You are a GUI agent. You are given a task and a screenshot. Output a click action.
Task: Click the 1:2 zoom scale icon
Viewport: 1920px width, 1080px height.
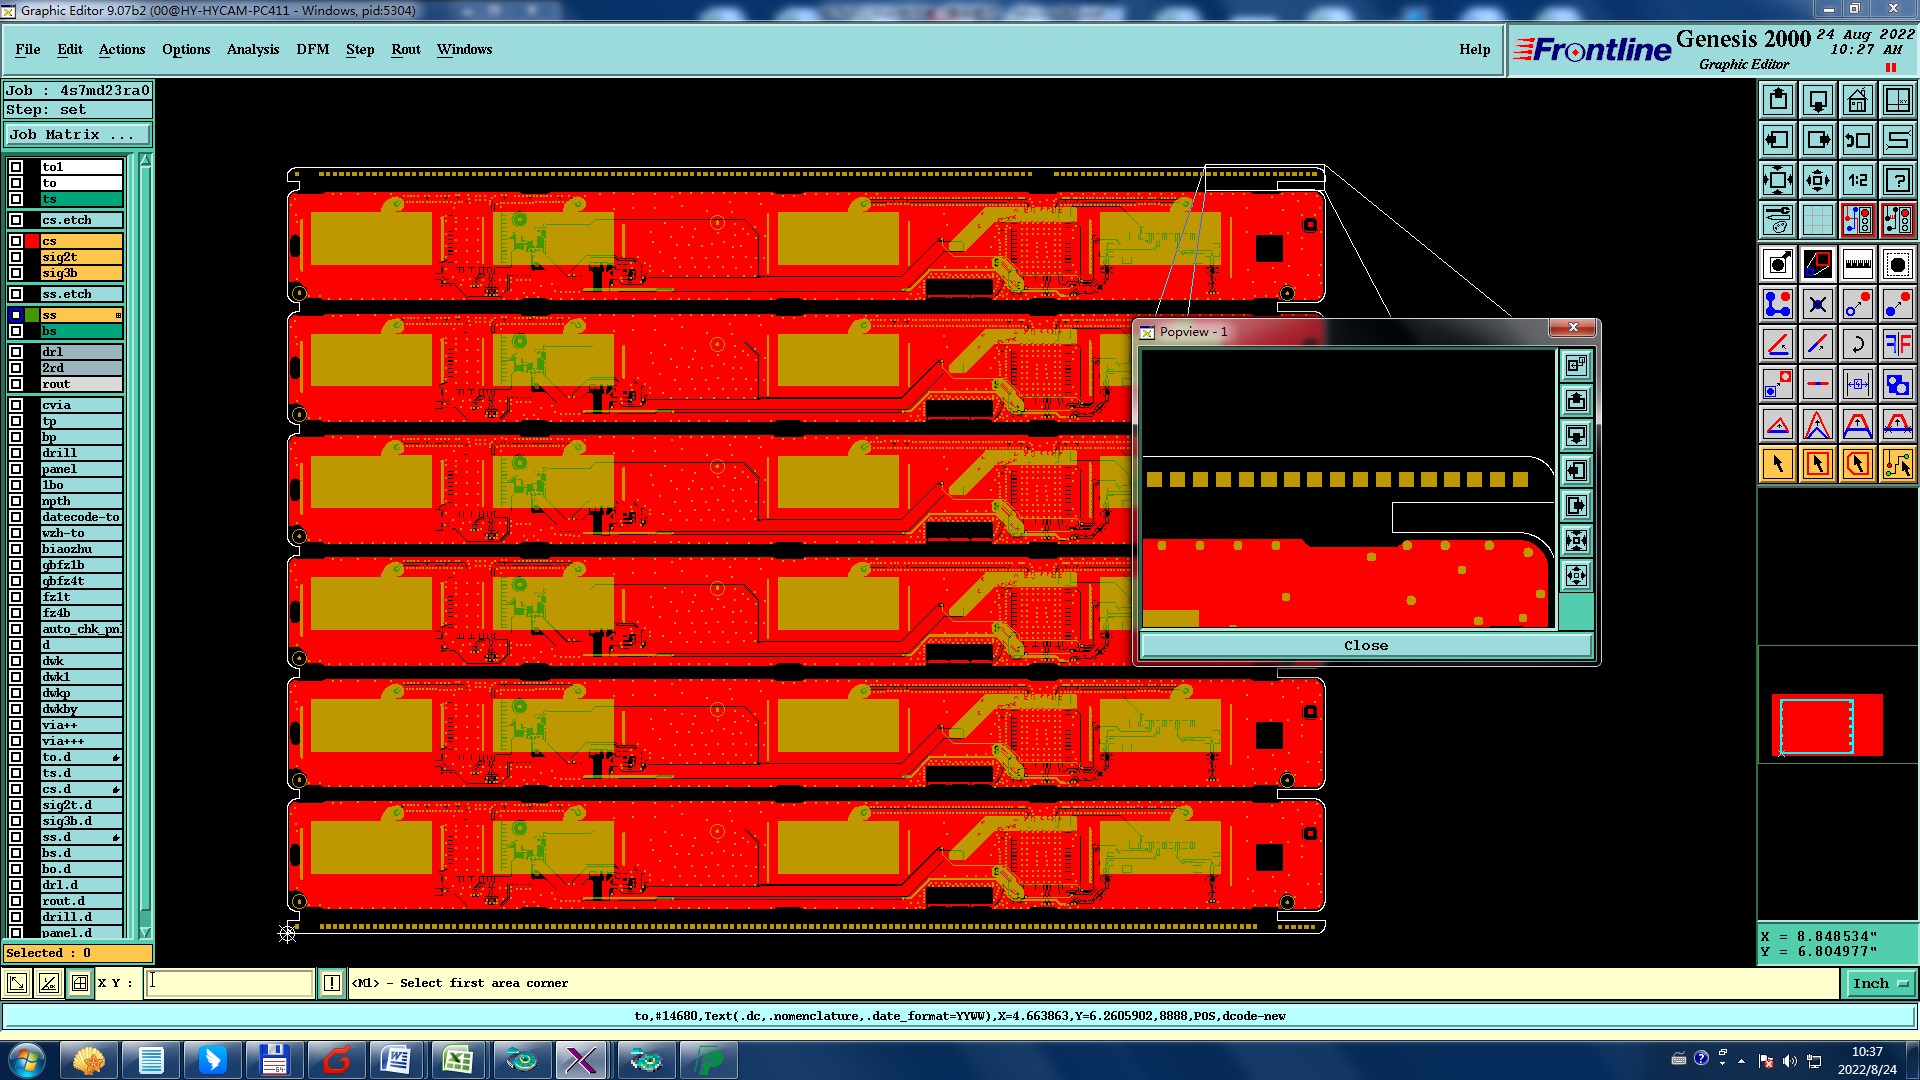point(1857,180)
